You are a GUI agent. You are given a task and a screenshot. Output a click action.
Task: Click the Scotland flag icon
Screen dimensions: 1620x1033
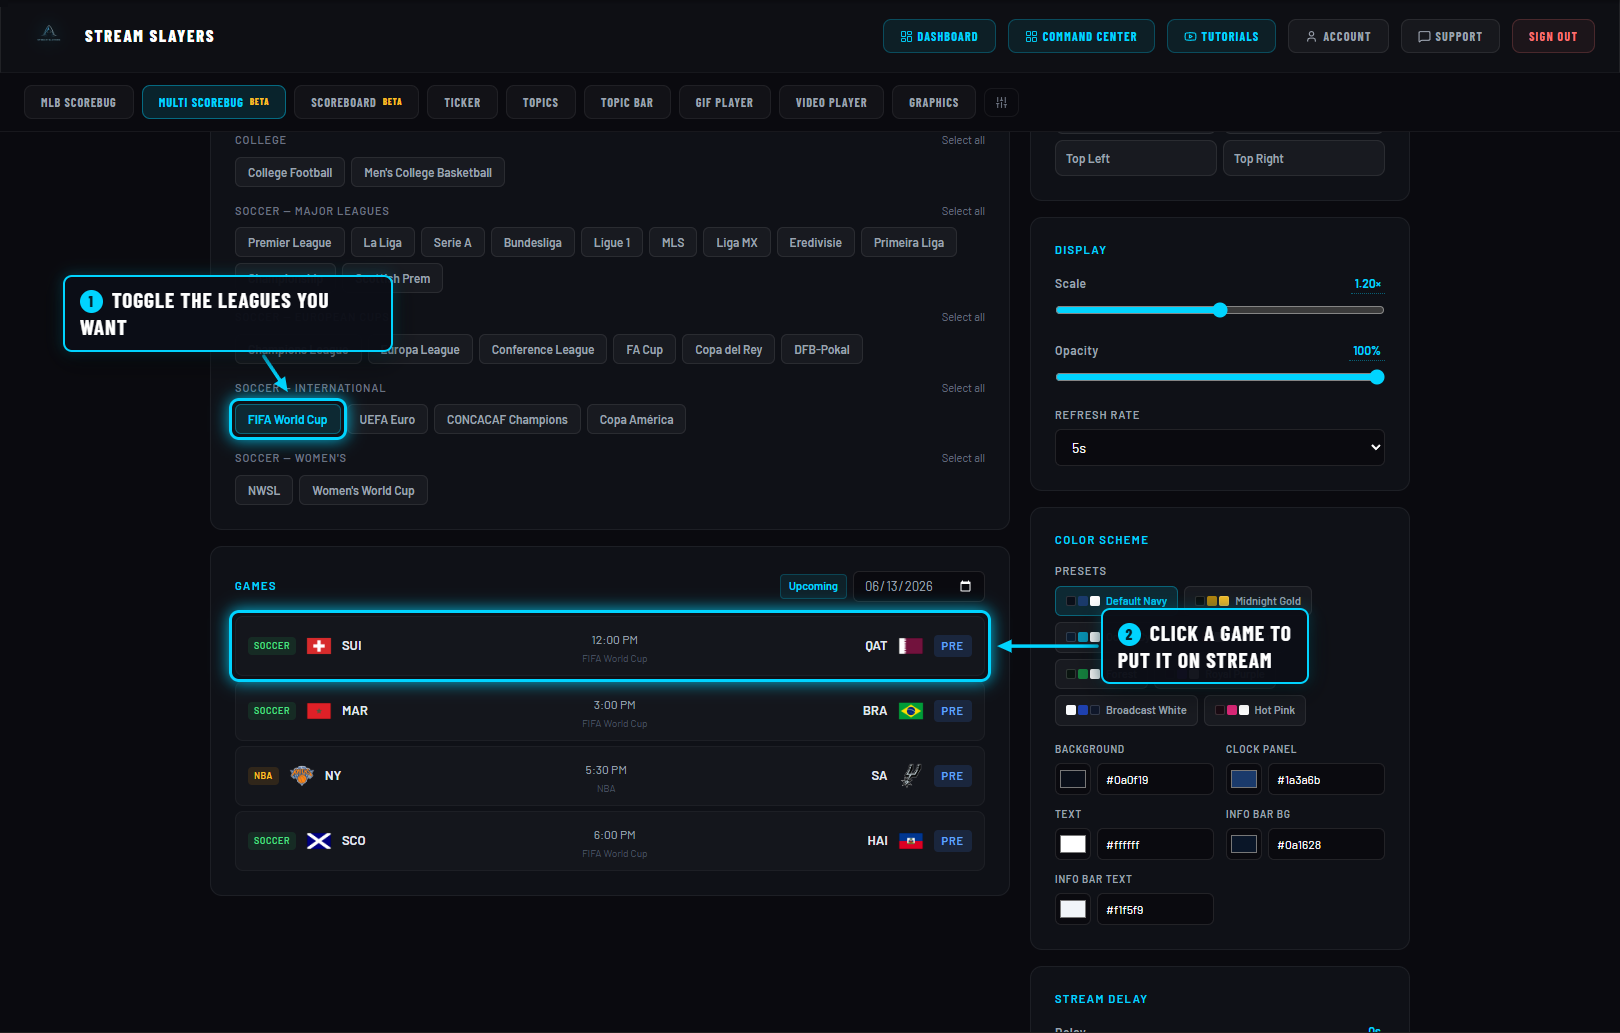click(319, 841)
